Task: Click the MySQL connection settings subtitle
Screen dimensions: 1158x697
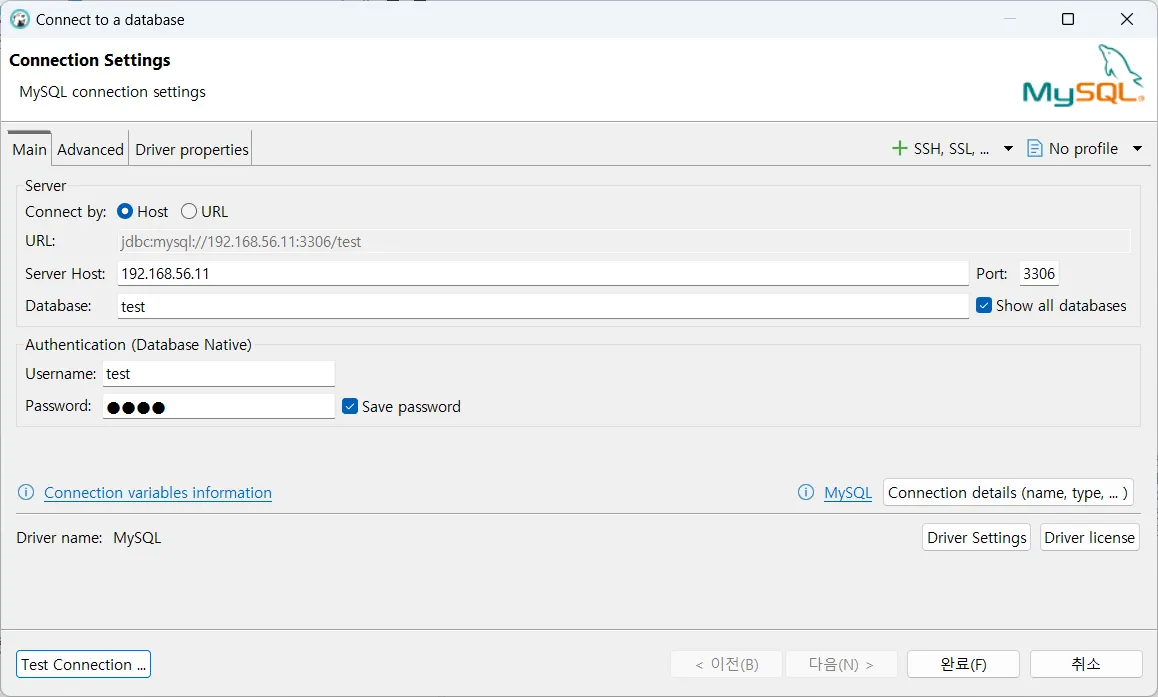Action: (x=112, y=92)
